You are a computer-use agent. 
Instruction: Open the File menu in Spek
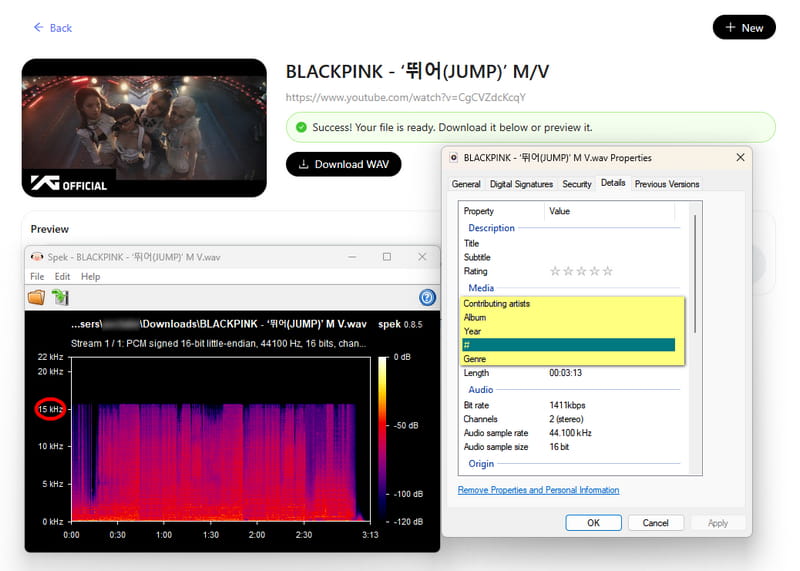[37, 277]
